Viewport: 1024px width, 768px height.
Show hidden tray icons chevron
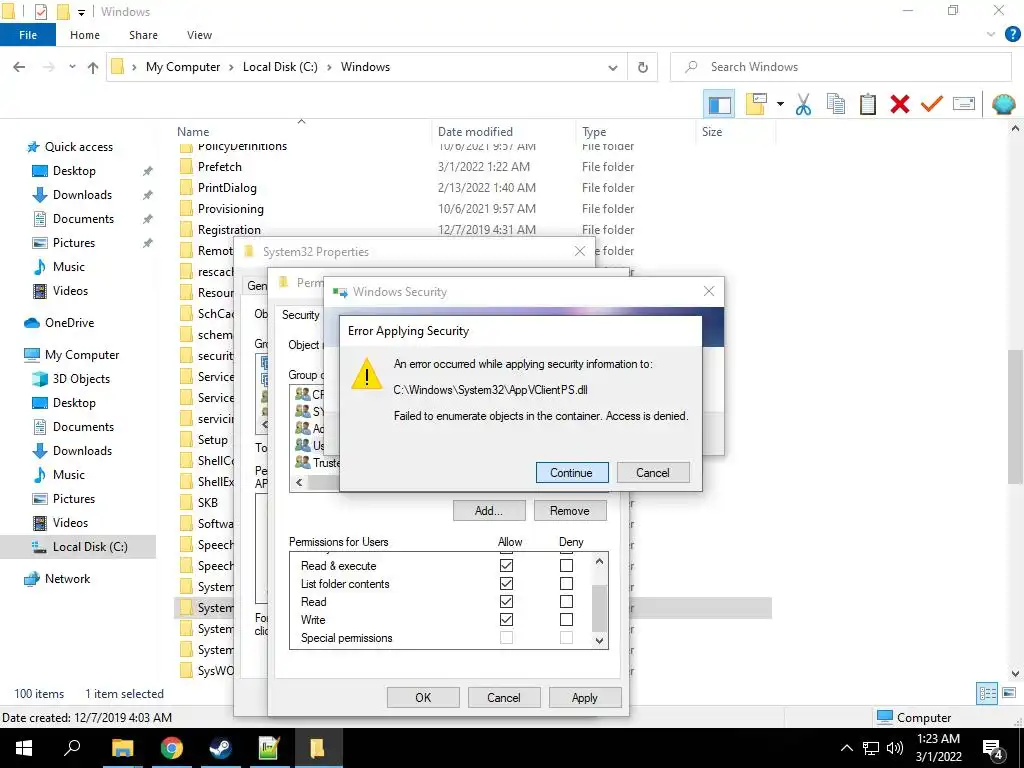(846, 748)
